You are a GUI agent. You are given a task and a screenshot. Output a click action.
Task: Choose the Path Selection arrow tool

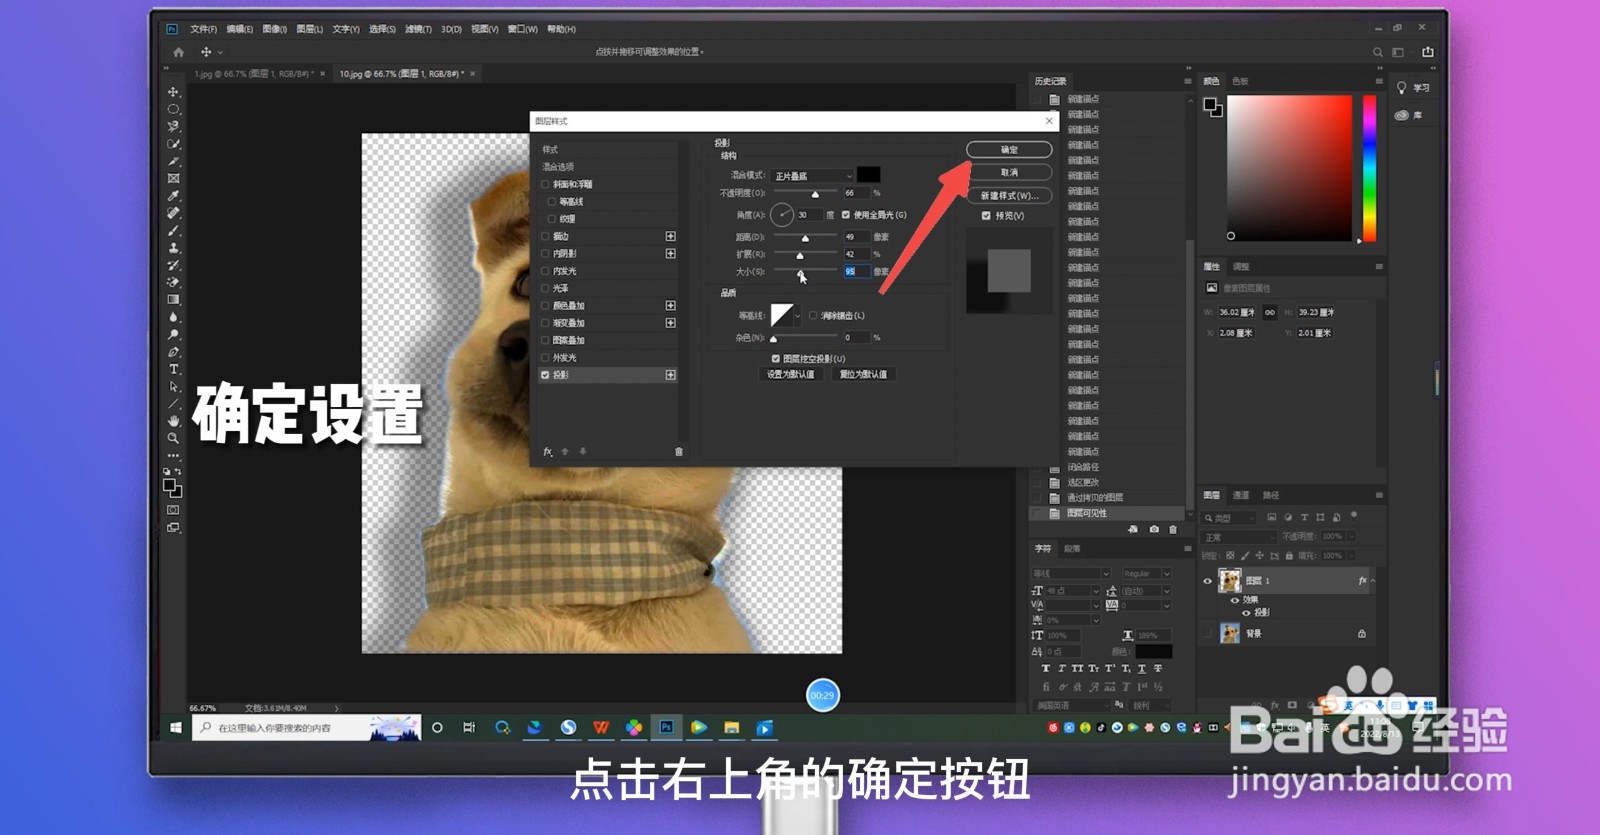point(173,386)
